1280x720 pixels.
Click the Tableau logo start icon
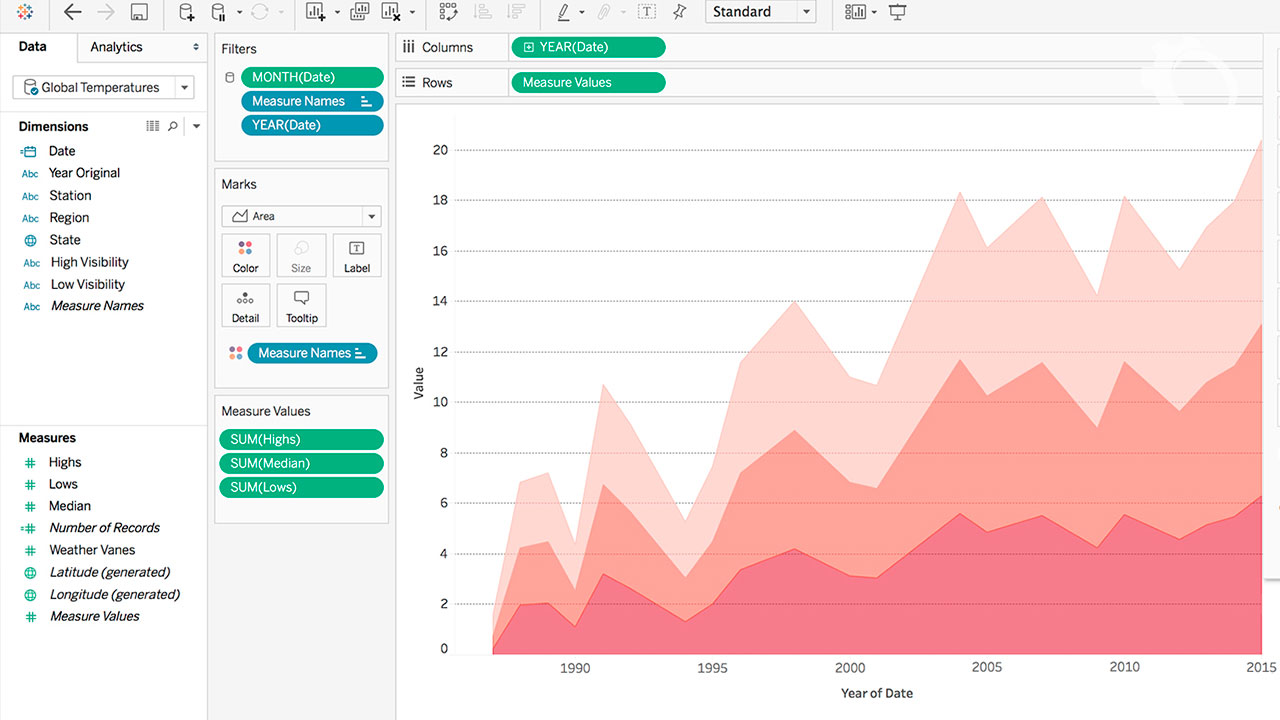click(x=25, y=12)
